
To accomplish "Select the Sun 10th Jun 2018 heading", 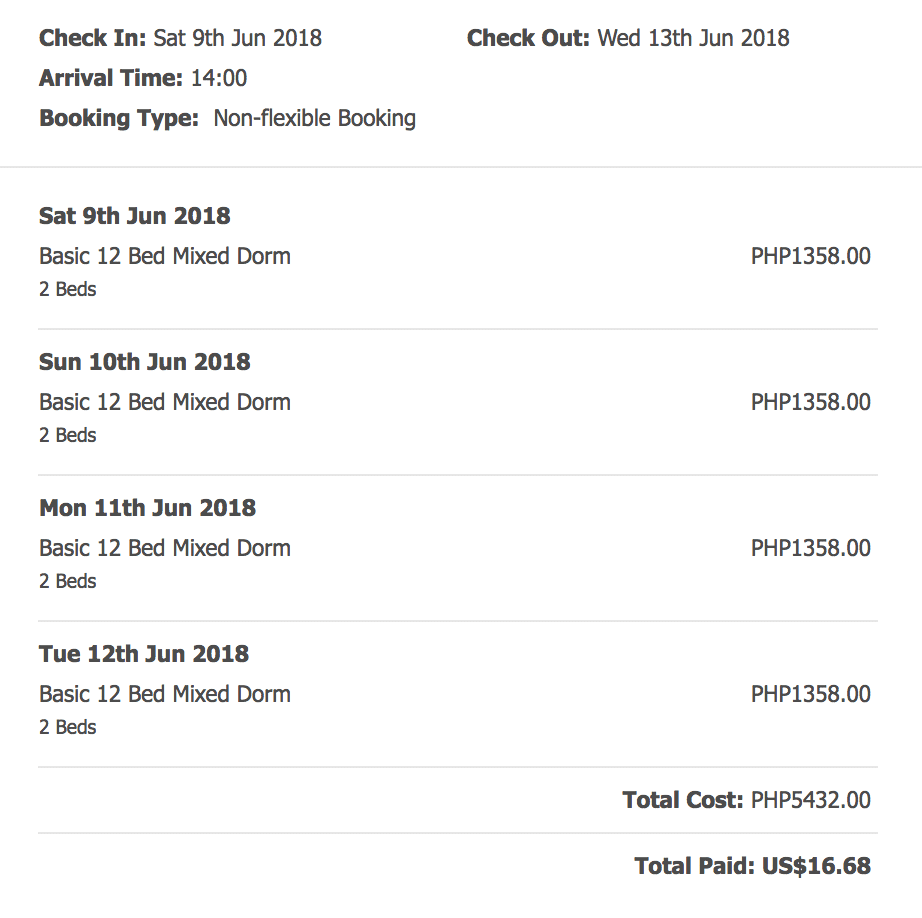I will point(145,362).
